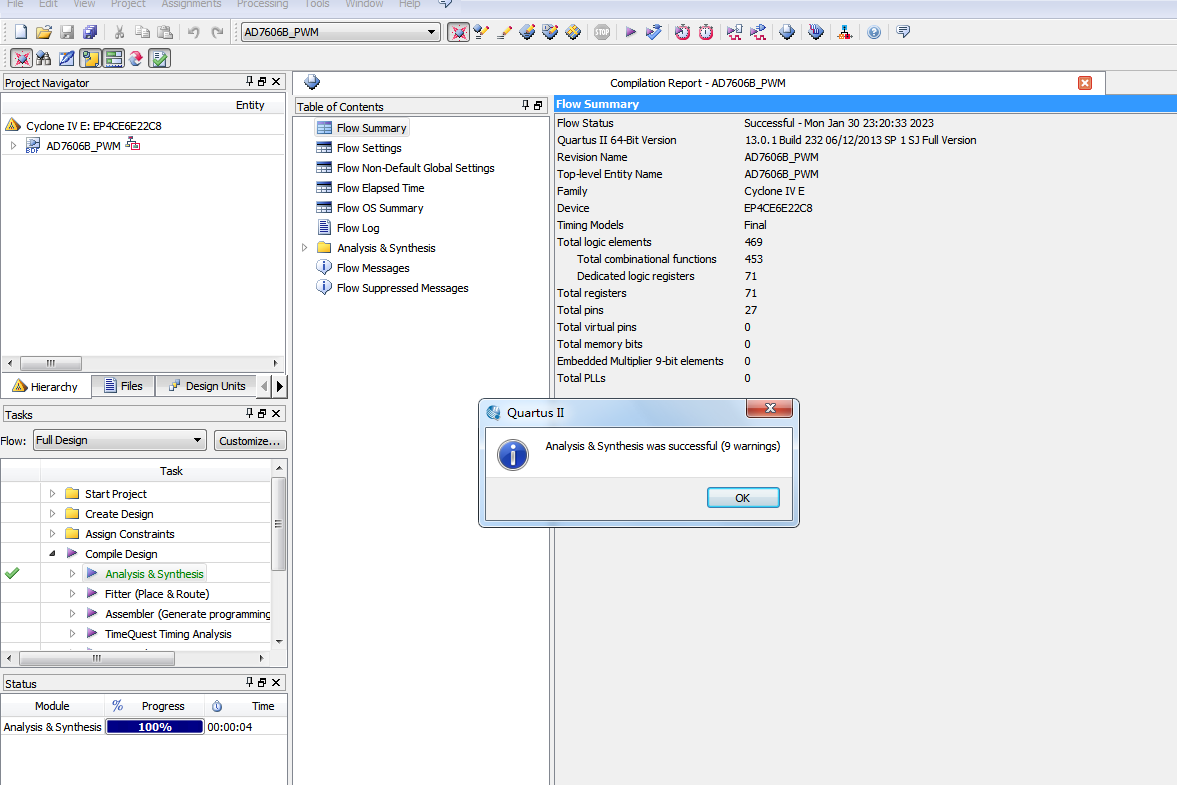This screenshot has height=785, width=1177.
Task: Open the Flow Full Design dropdown
Action: (x=197, y=440)
